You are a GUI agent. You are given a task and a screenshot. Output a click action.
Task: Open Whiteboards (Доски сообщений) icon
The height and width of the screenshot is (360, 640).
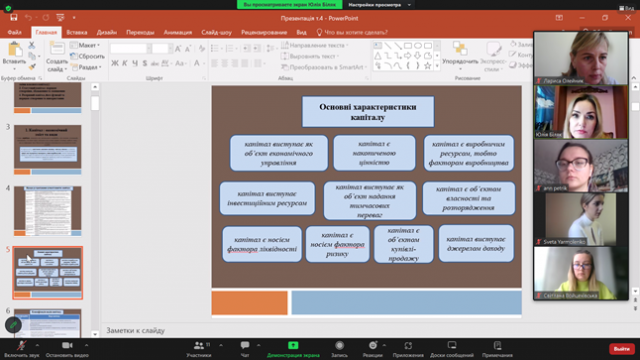[x=452, y=345]
